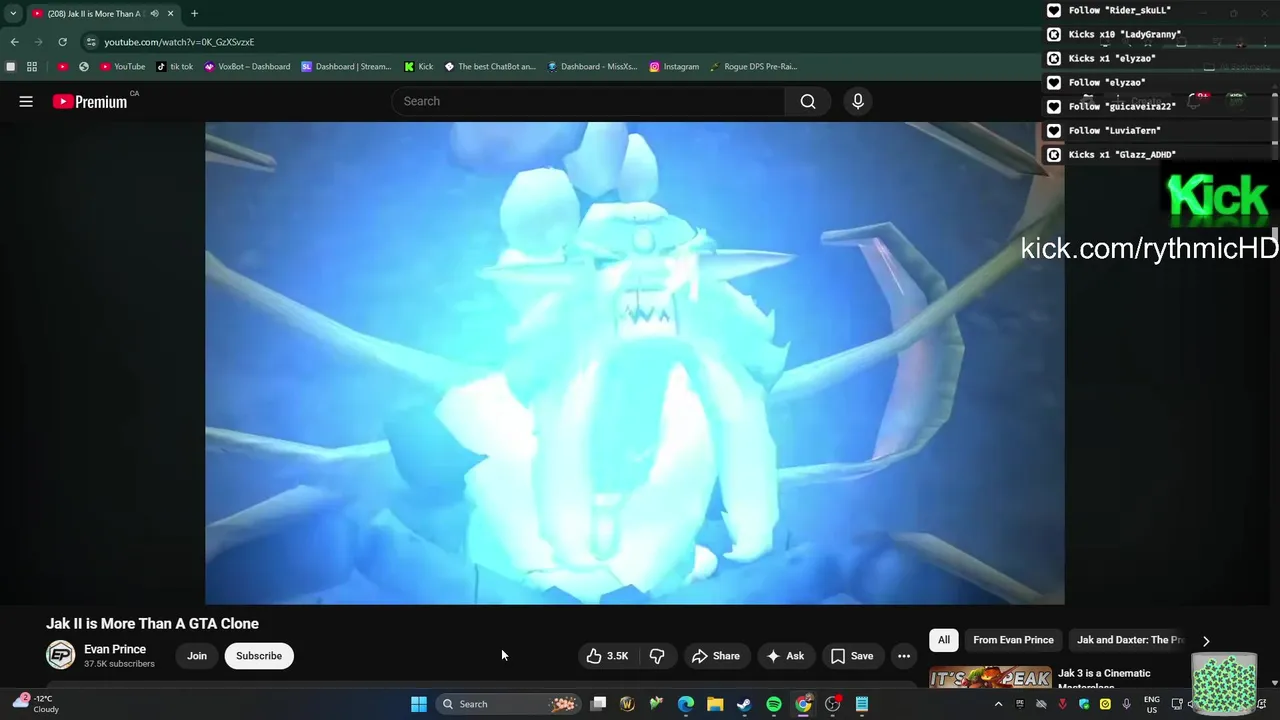The image size is (1280, 720).
Task: Open the Jak 3 recommended video thumbnail
Action: pos(990,678)
